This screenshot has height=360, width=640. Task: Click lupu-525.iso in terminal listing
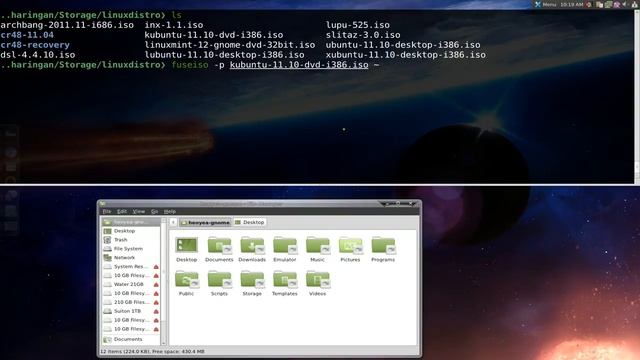(x=358, y=25)
